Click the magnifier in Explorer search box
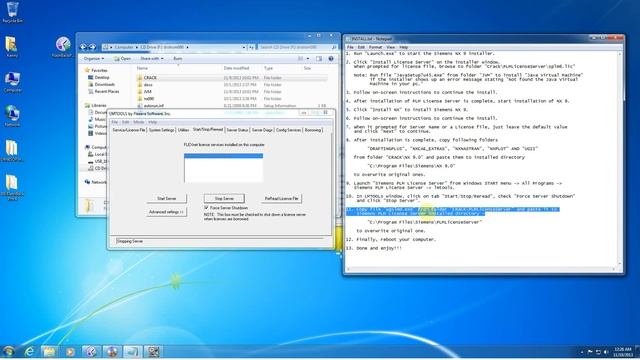Screen dimensions: 640x360 [334, 47]
